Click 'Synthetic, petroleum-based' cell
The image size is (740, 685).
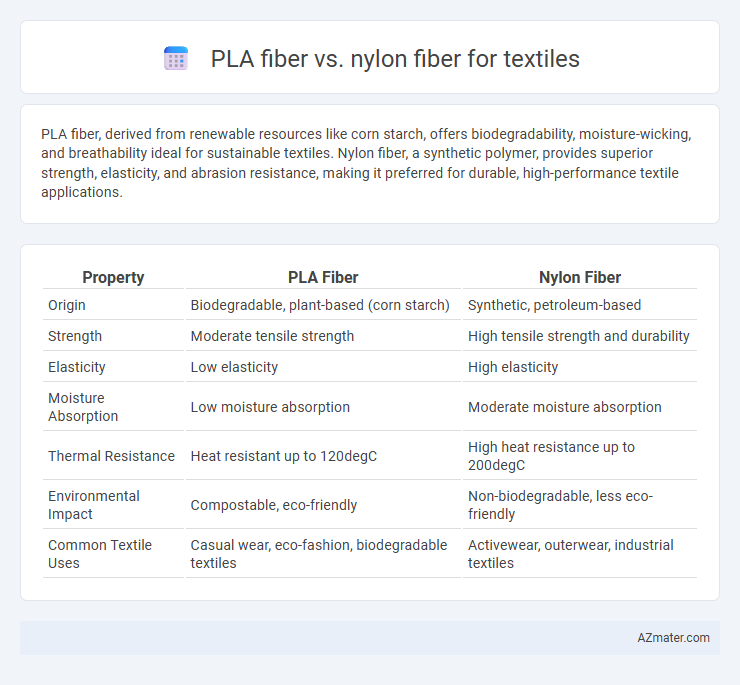click(555, 305)
